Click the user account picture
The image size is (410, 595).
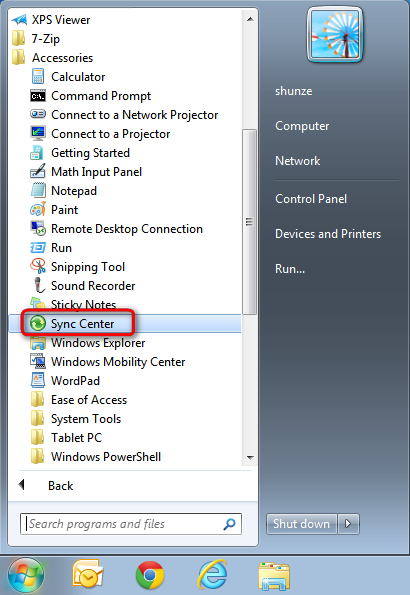coord(335,35)
